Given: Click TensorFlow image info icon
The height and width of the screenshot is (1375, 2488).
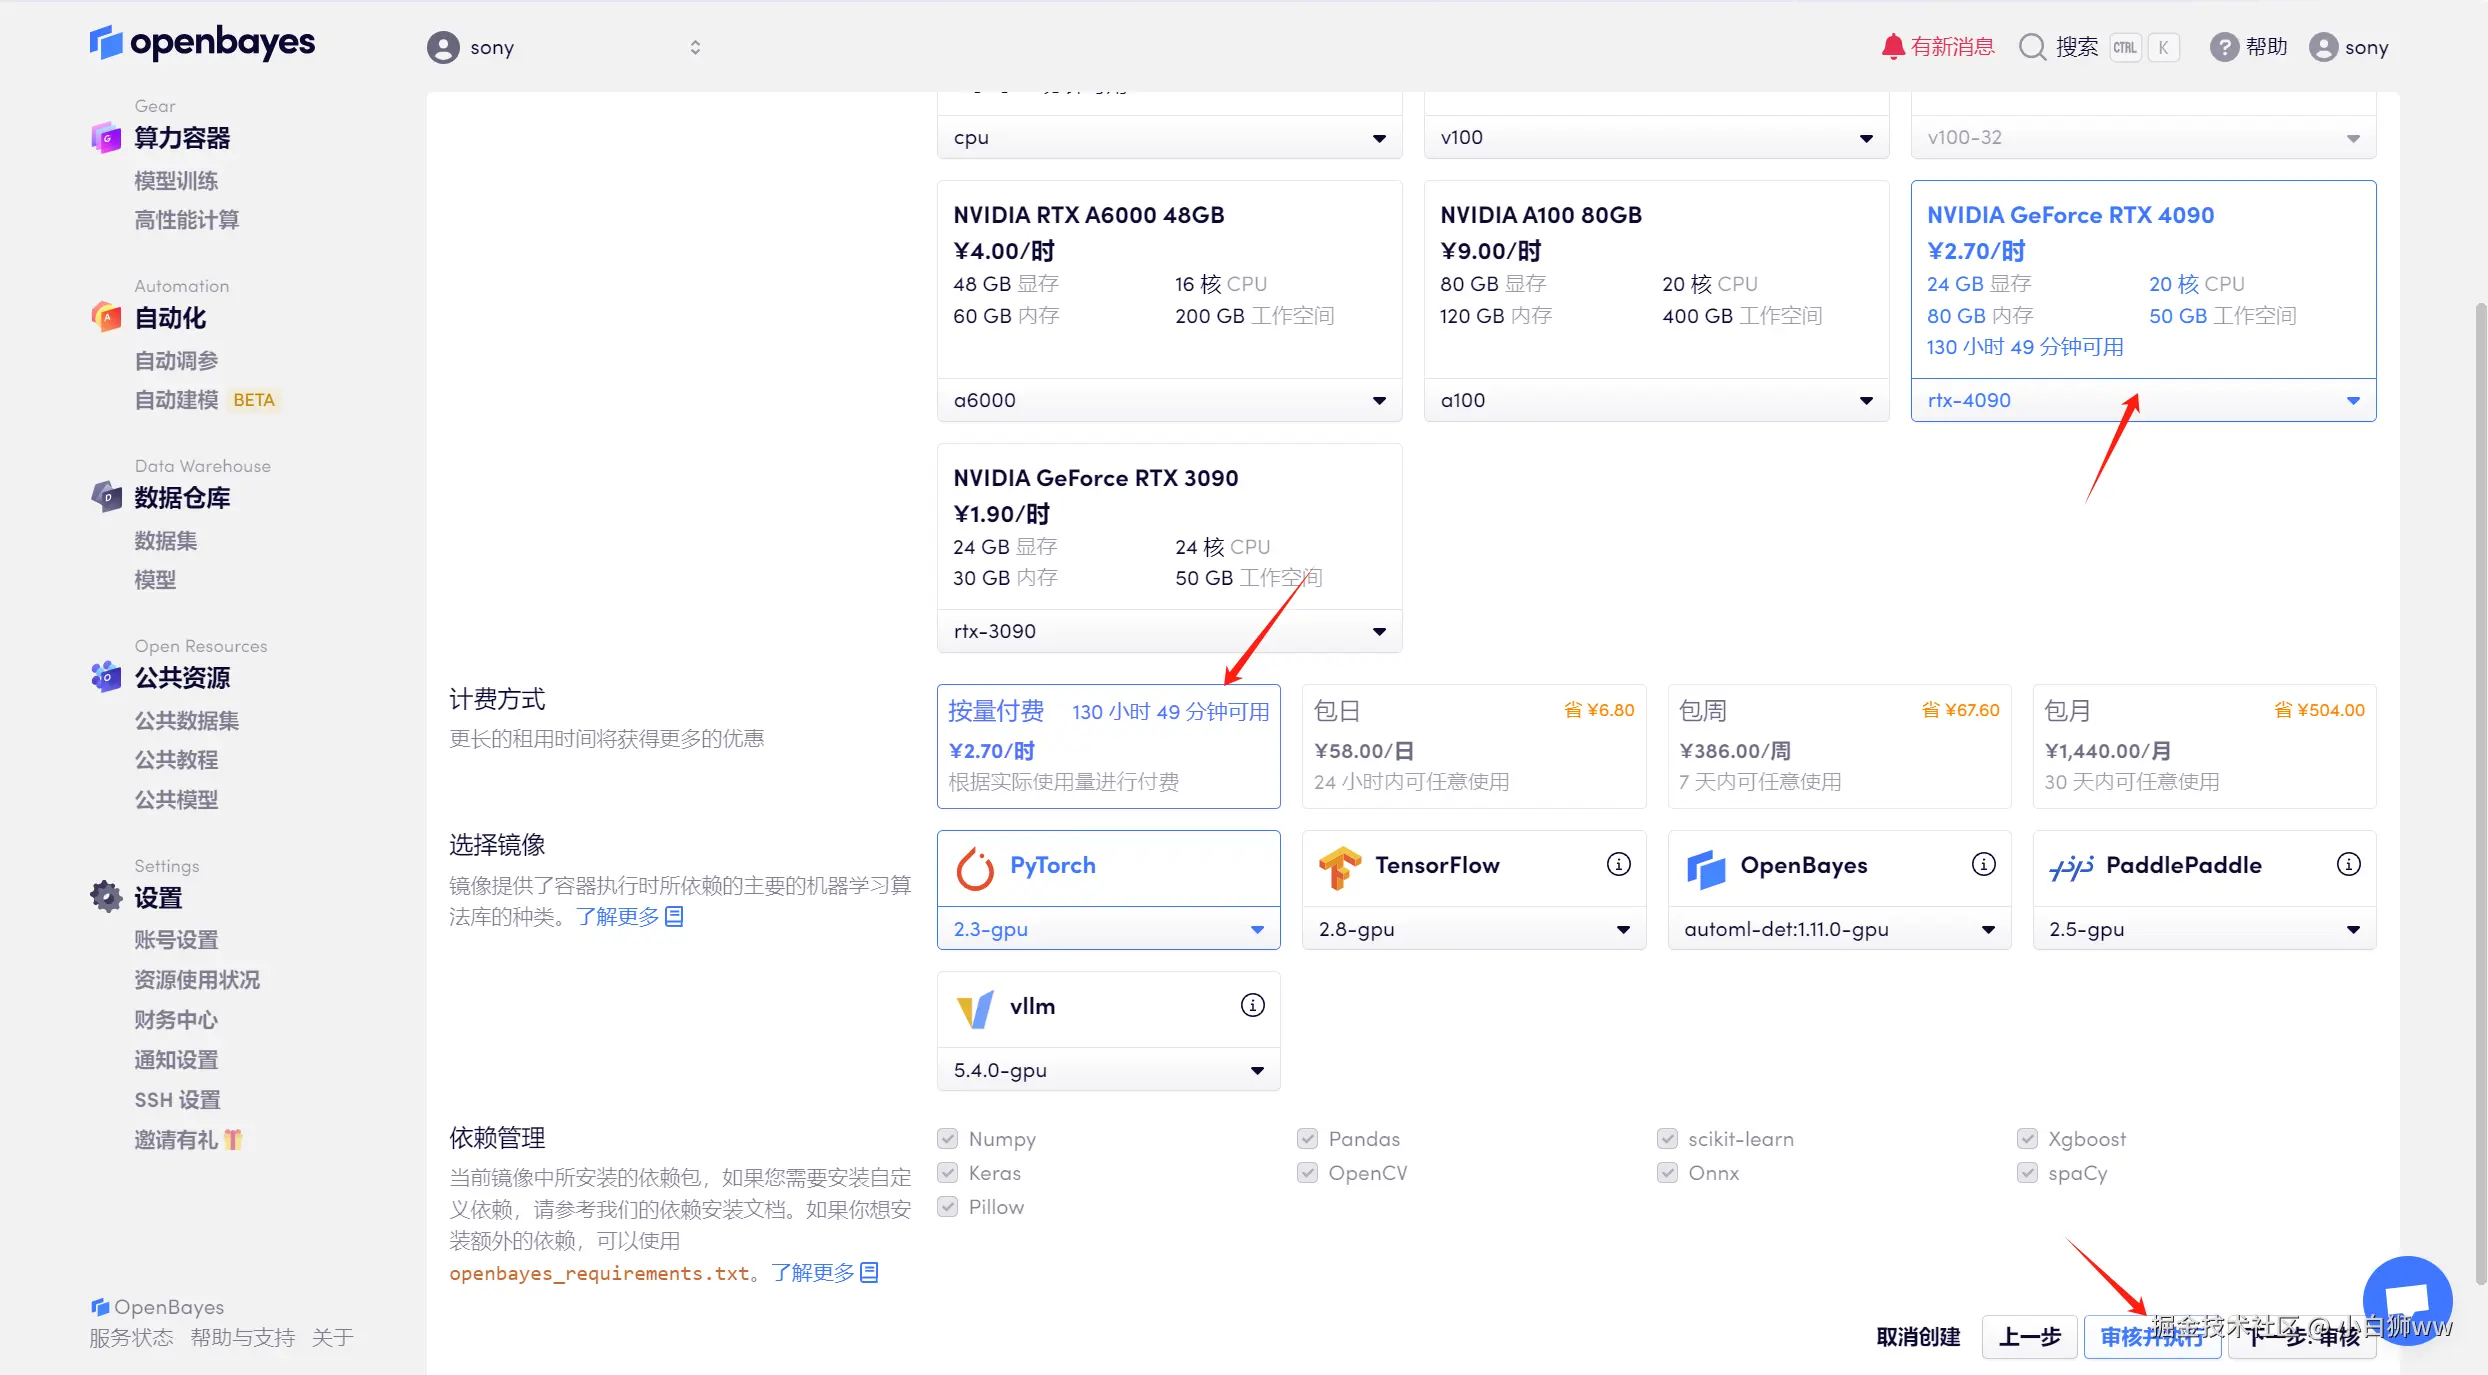Looking at the screenshot, I should (1618, 864).
